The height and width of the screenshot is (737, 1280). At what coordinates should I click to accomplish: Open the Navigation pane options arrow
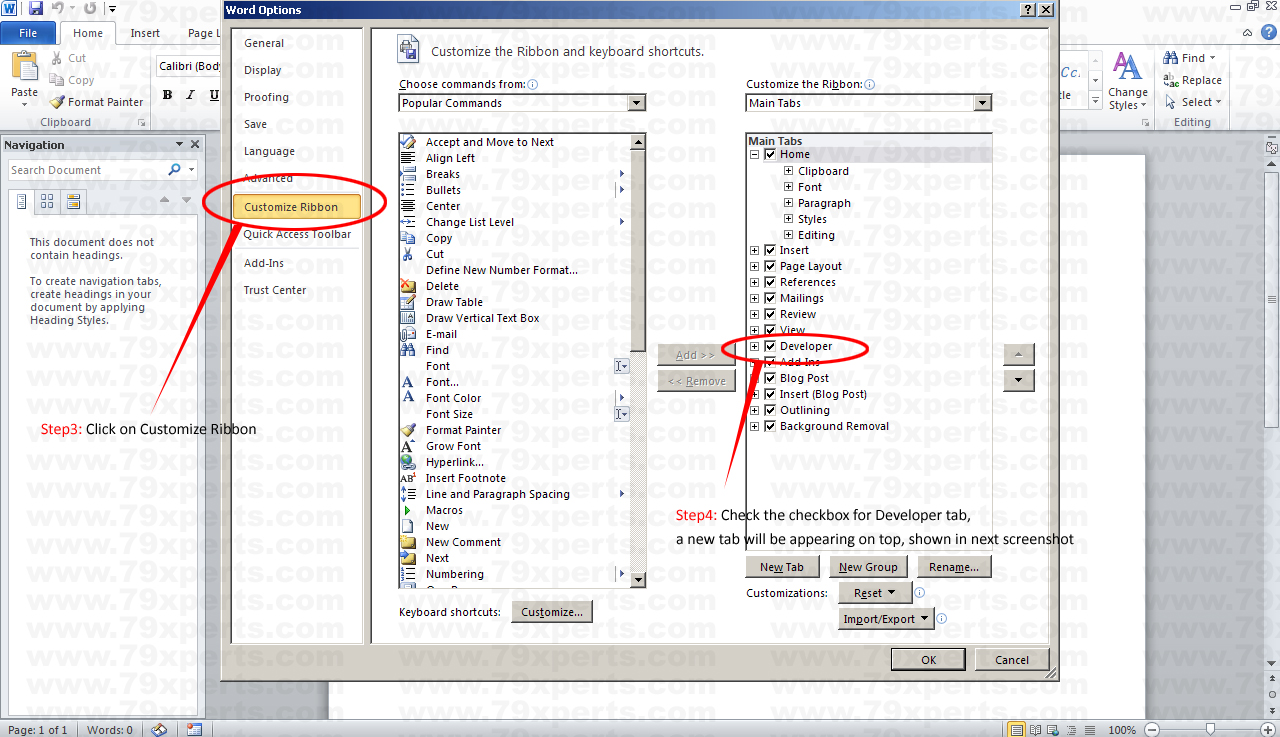[179, 145]
